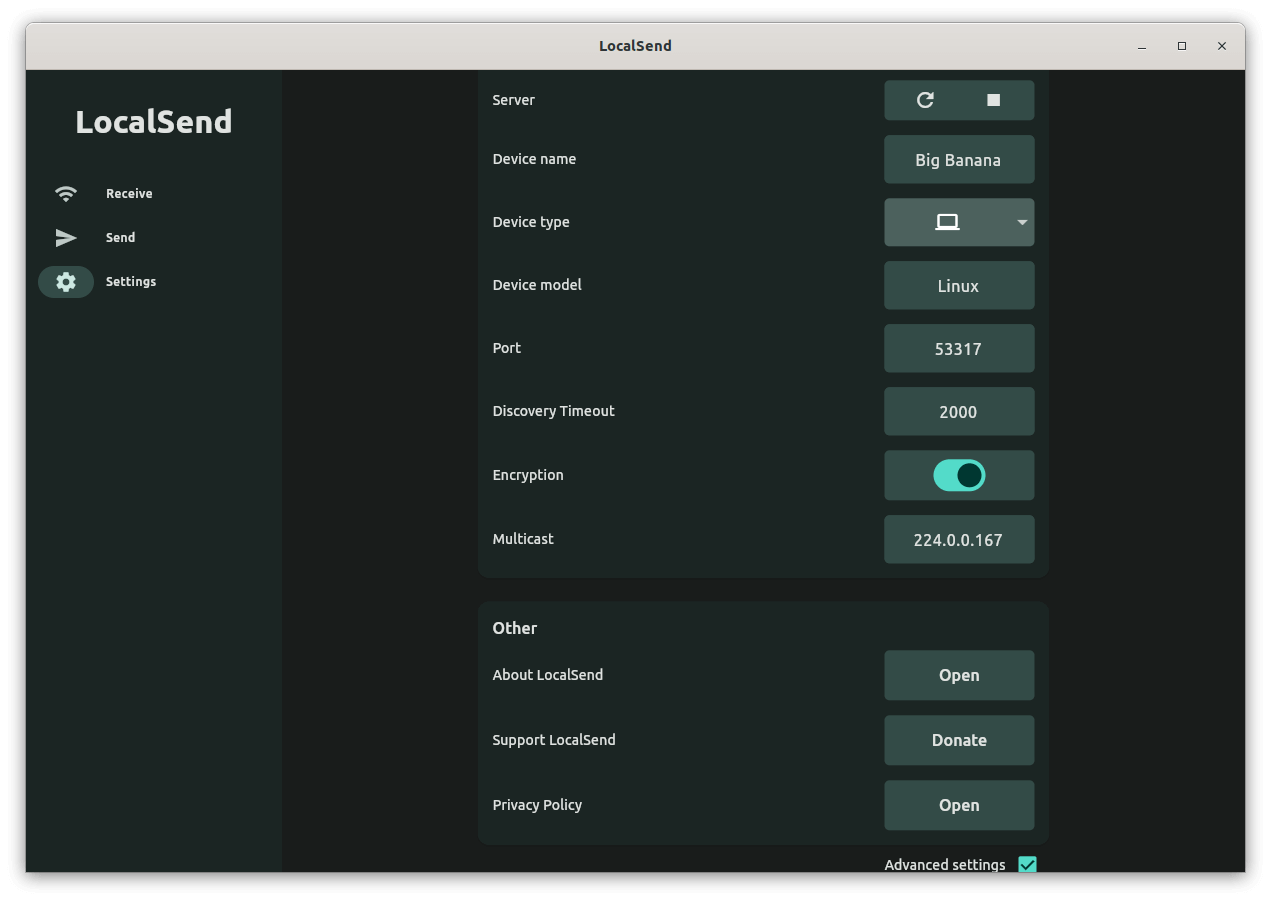Click the Send paper plane icon
The height and width of the screenshot is (901, 1271).
65,238
